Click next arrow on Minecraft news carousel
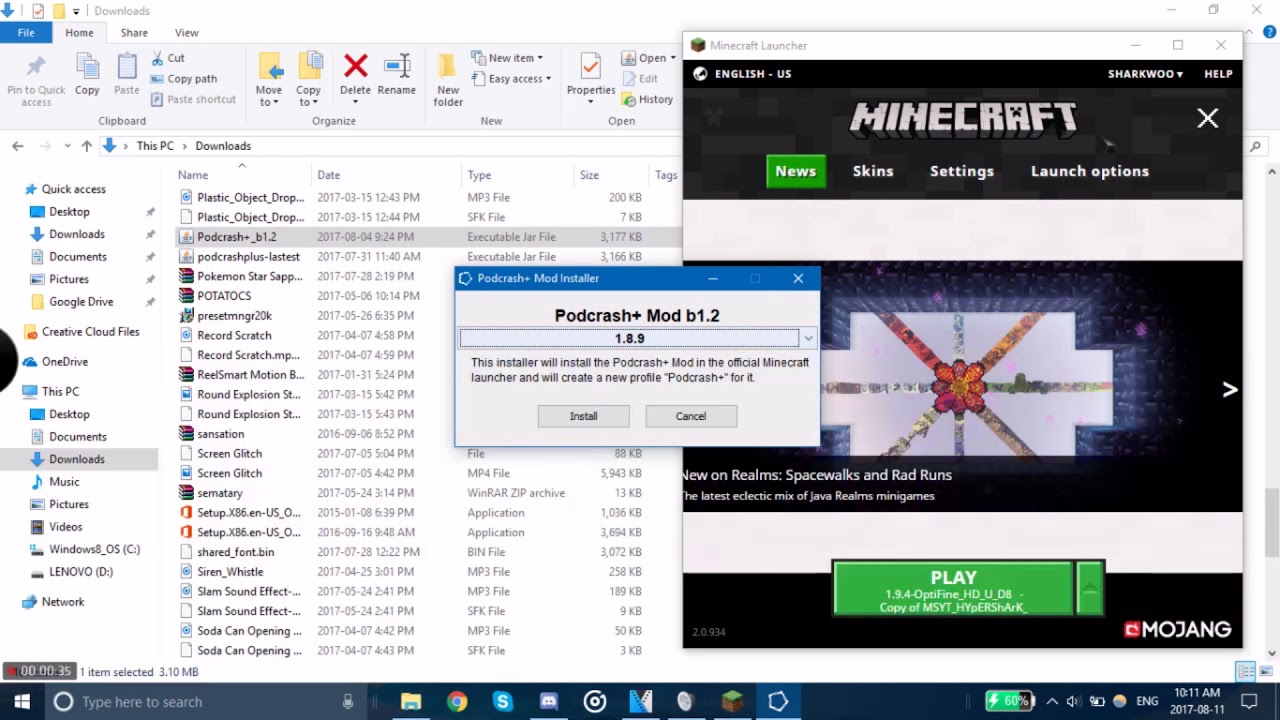Viewport: 1280px width, 720px height. (1230, 390)
